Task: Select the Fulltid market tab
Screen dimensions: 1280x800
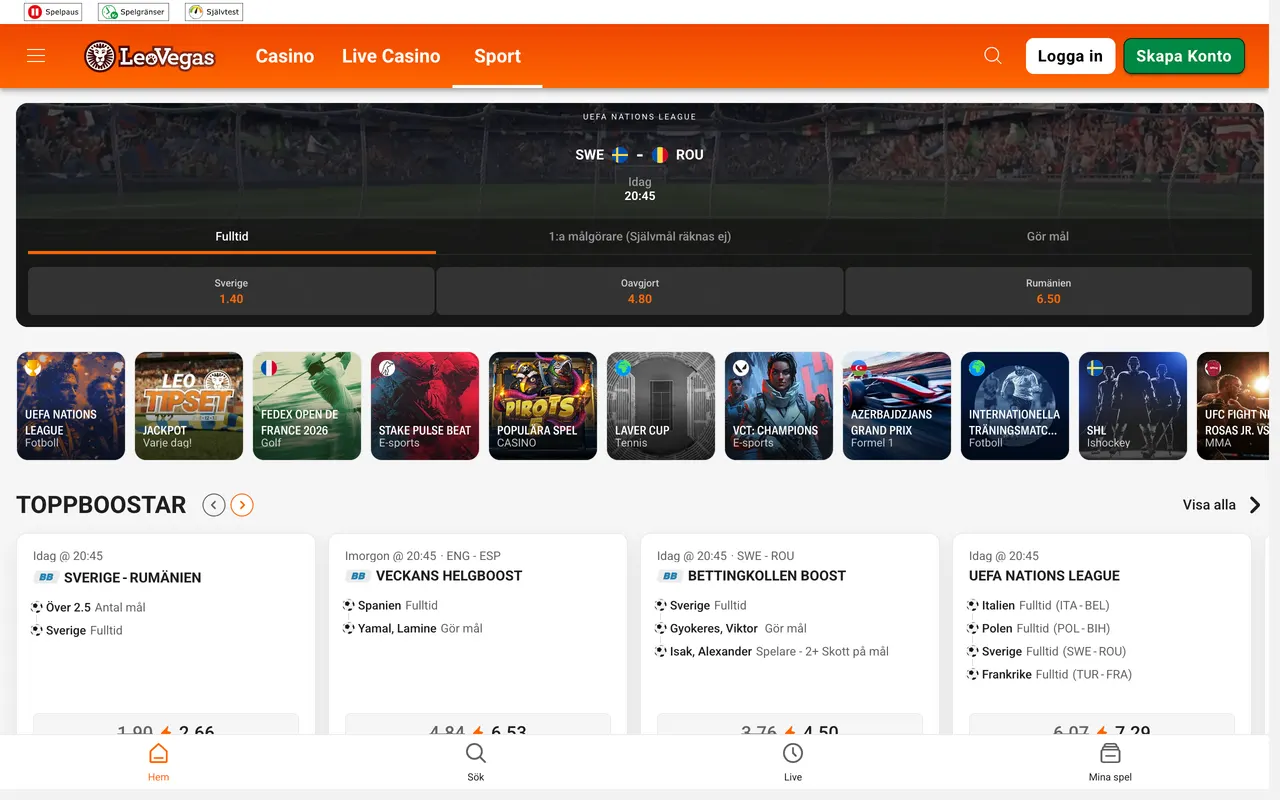Action: (232, 237)
